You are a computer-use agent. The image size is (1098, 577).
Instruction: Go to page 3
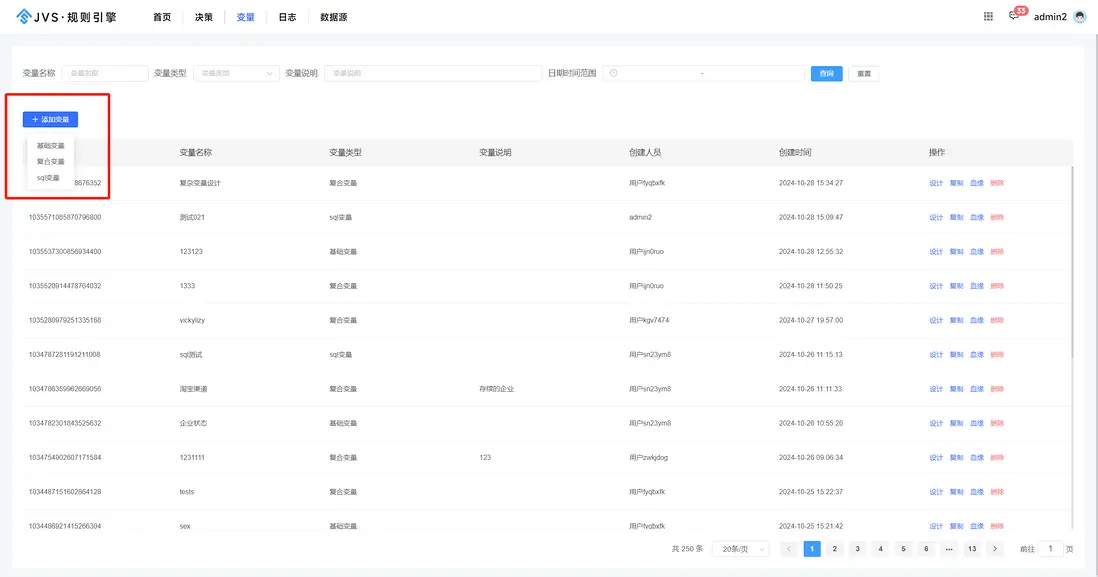pos(857,549)
